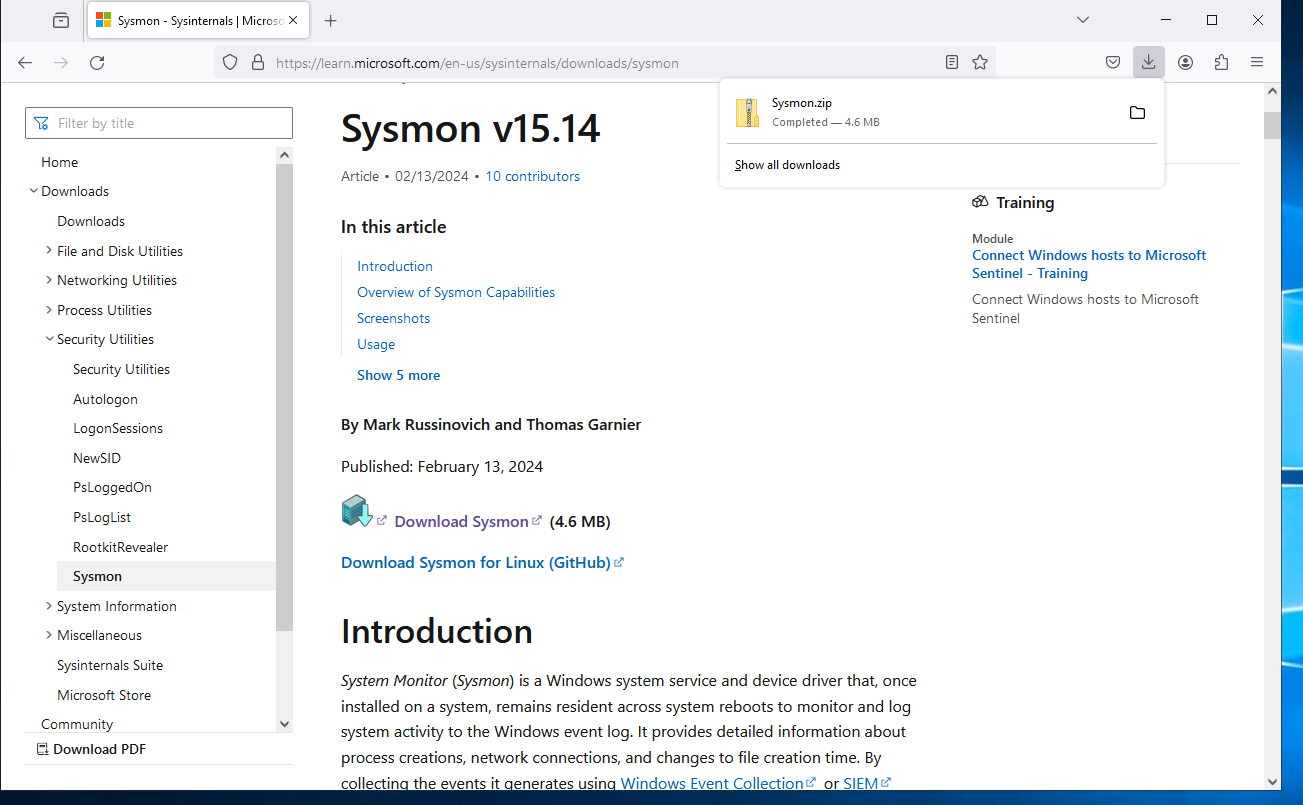
Task: Jump to Overview of Sysmon Capabilities
Action: coord(456,292)
